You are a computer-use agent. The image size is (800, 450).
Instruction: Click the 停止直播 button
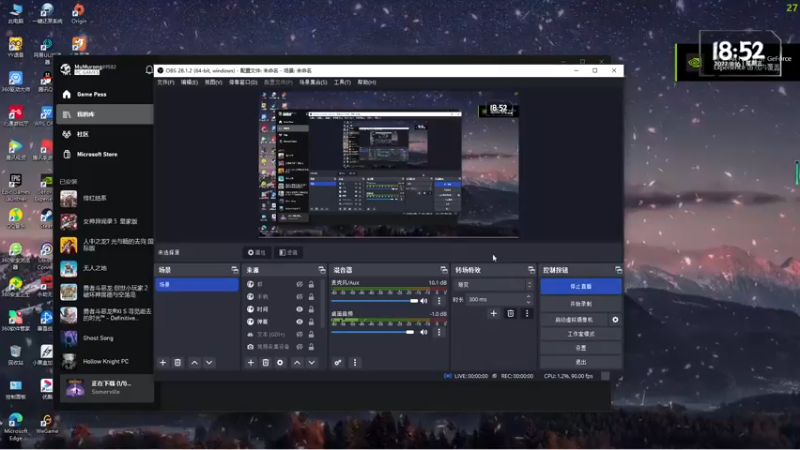[581, 287]
